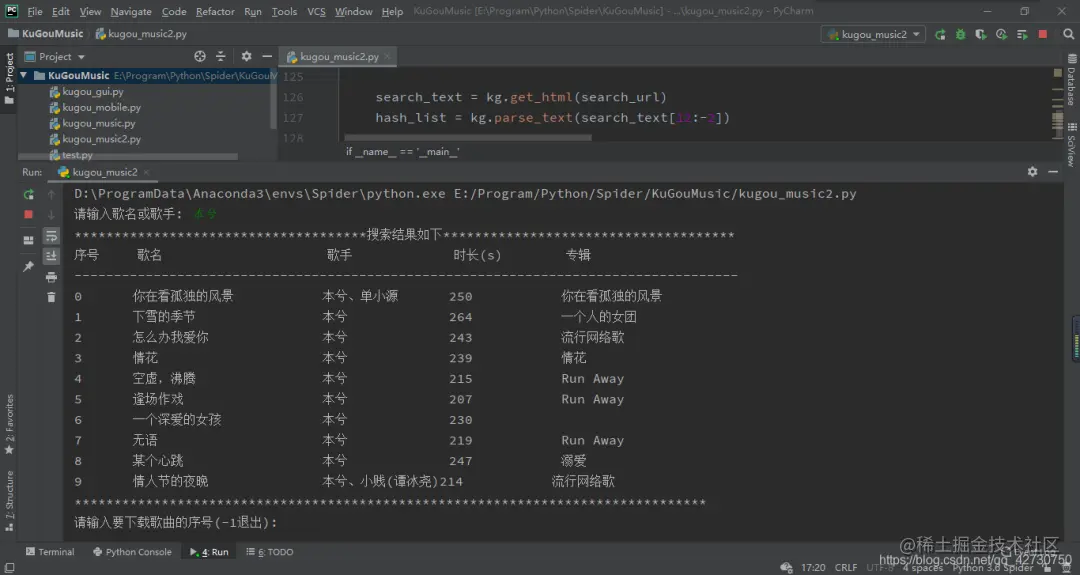The height and width of the screenshot is (575, 1080).
Task: Print the console output
Action: pyautogui.click(x=51, y=277)
